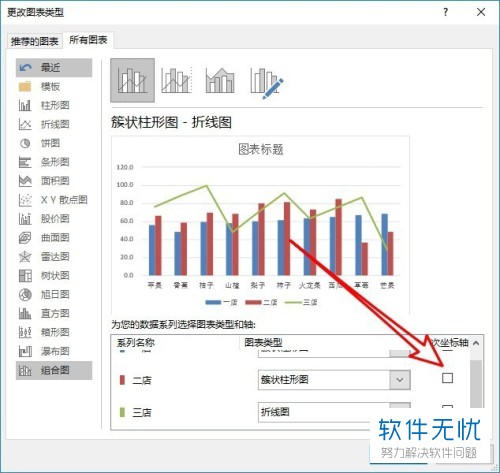The image size is (500, 473).
Task: Choose the Pie chart (饼图) icon
Action: coord(25,143)
